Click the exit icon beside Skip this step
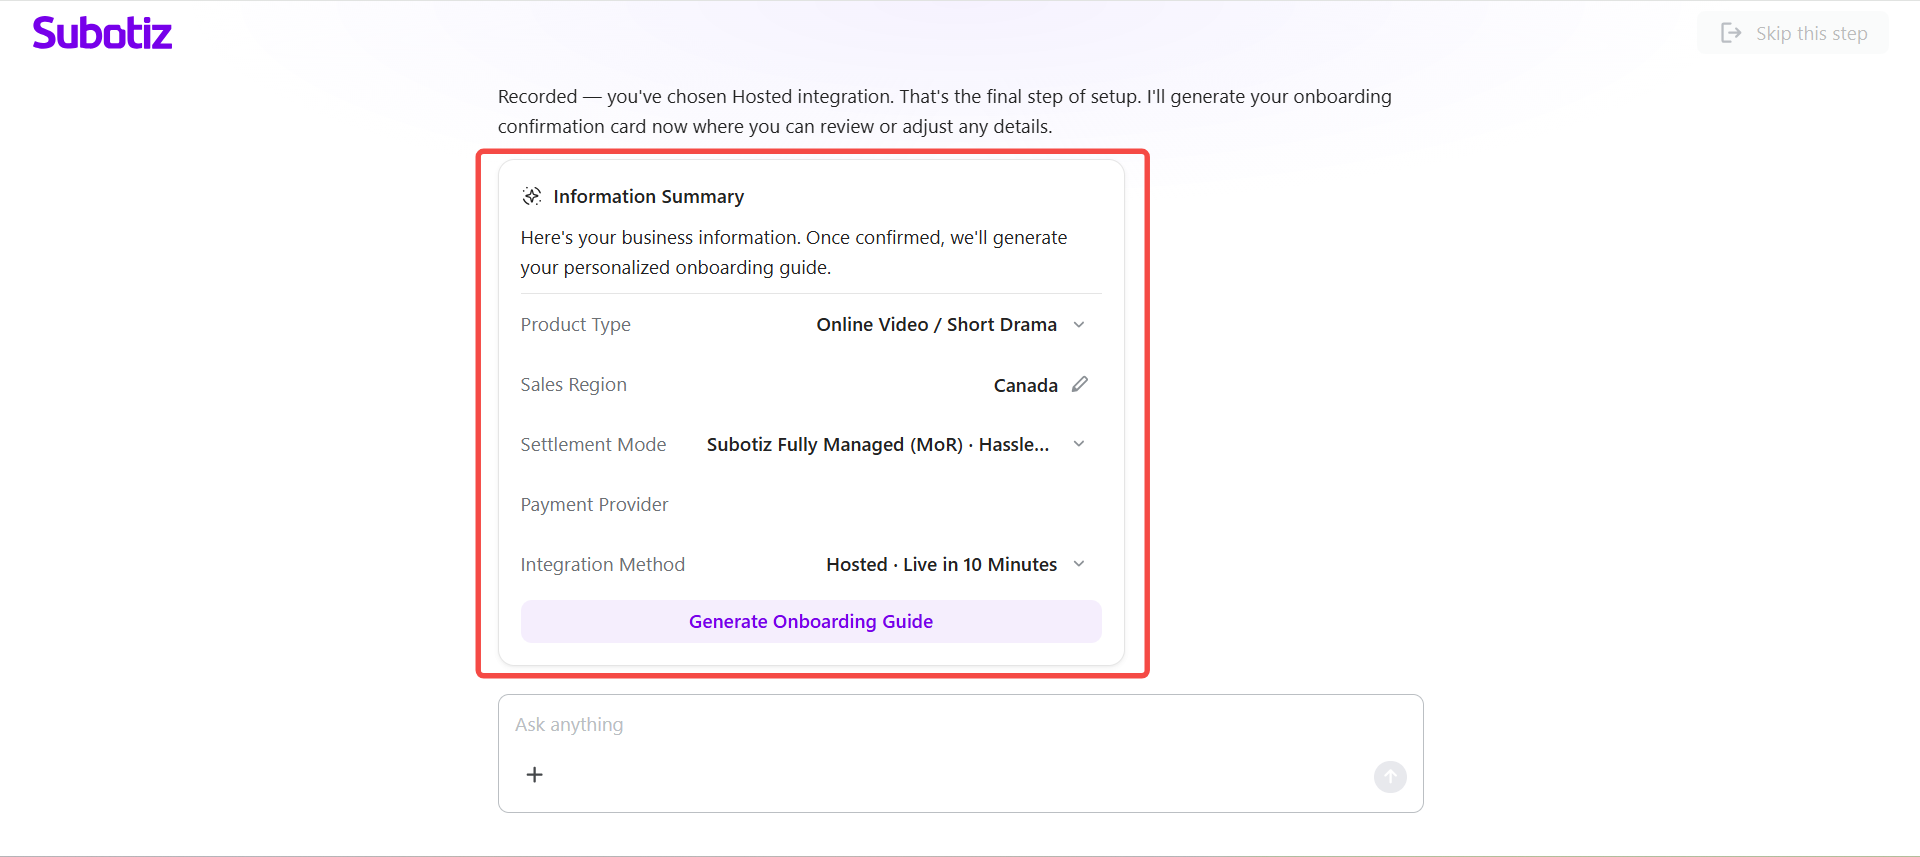 1731,33
